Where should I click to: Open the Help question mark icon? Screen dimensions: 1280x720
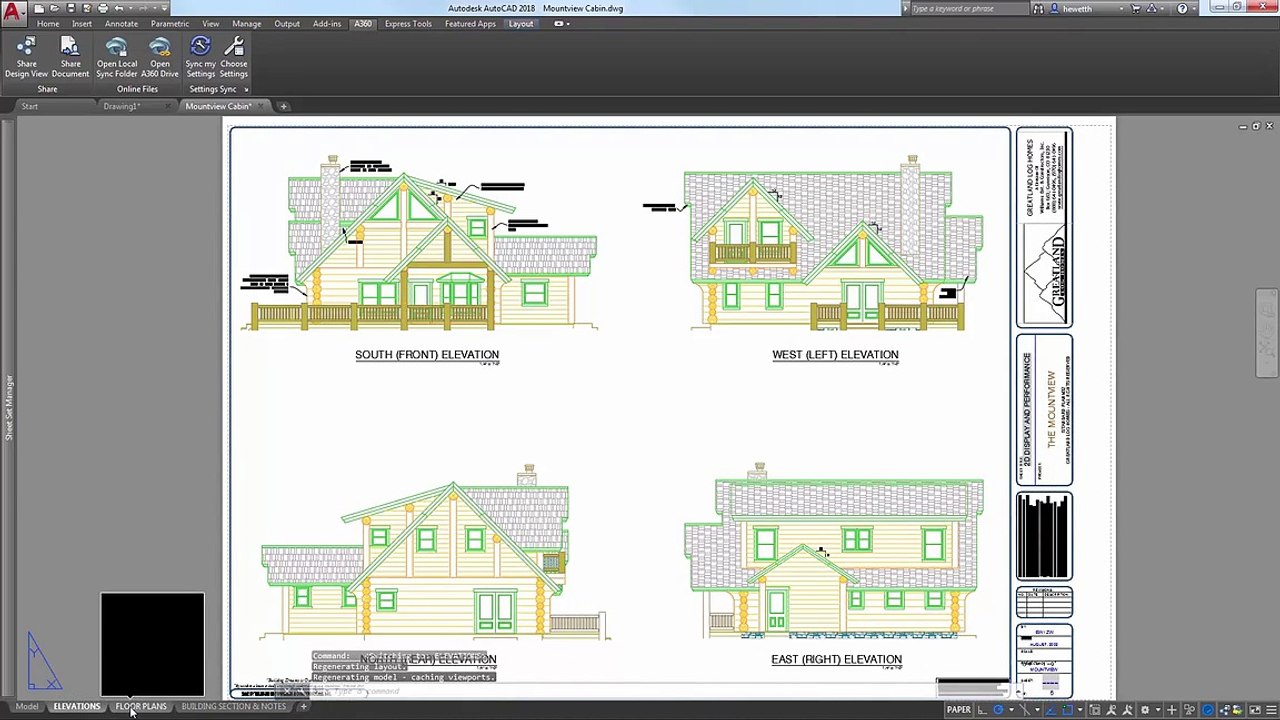tap(1182, 8)
